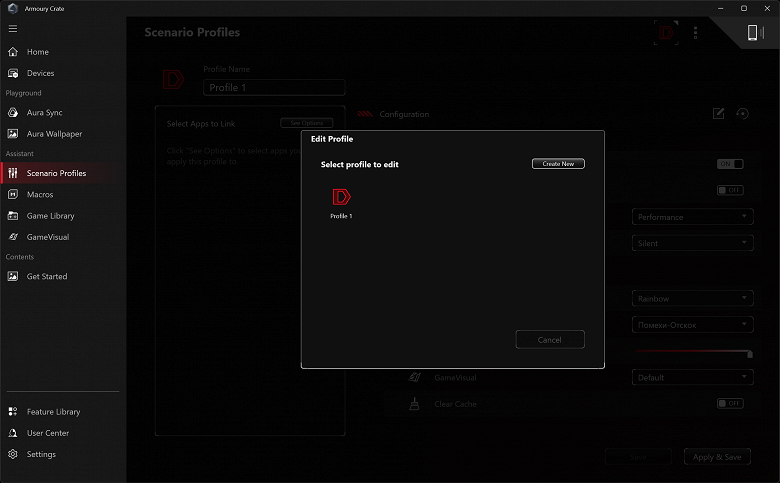Open the Devices page
This screenshot has width=780, height=483.
coord(40,73)
